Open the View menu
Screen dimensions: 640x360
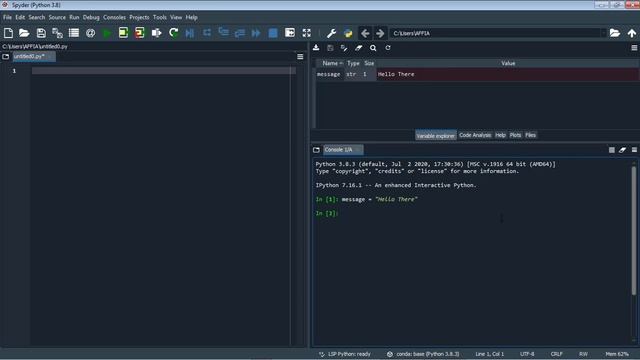coord(176,18)
